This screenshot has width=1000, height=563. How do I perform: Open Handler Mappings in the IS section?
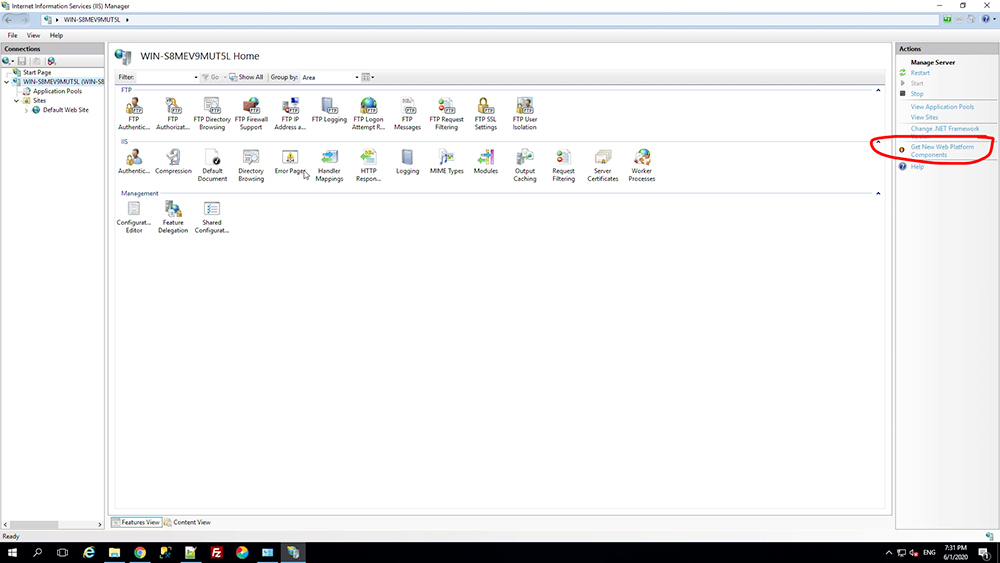pyautogui.click(x=329, y=165)
